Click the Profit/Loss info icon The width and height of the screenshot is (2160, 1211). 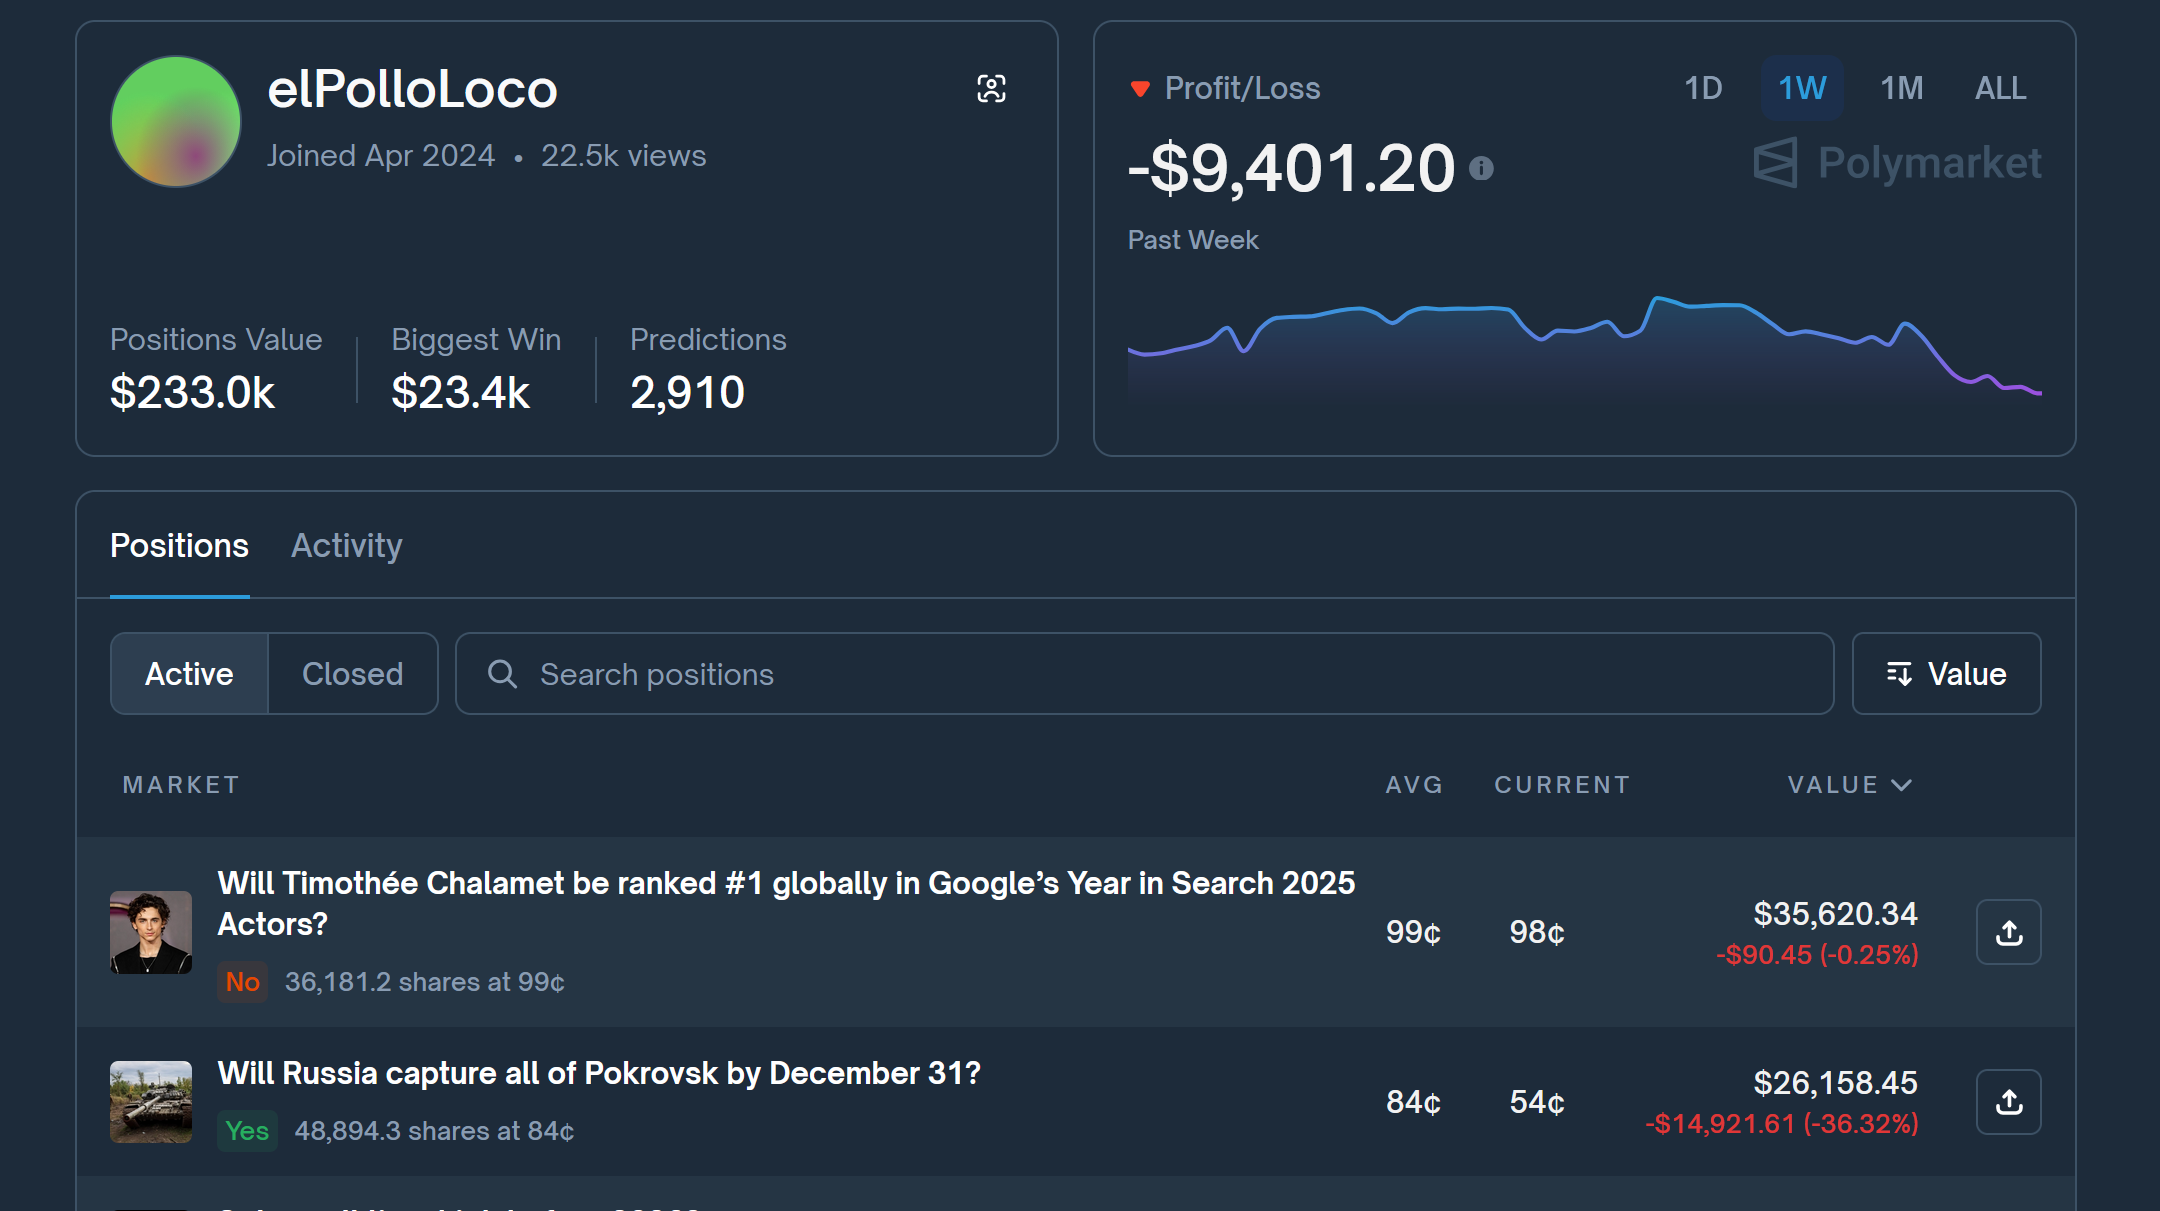[1481, 168]
